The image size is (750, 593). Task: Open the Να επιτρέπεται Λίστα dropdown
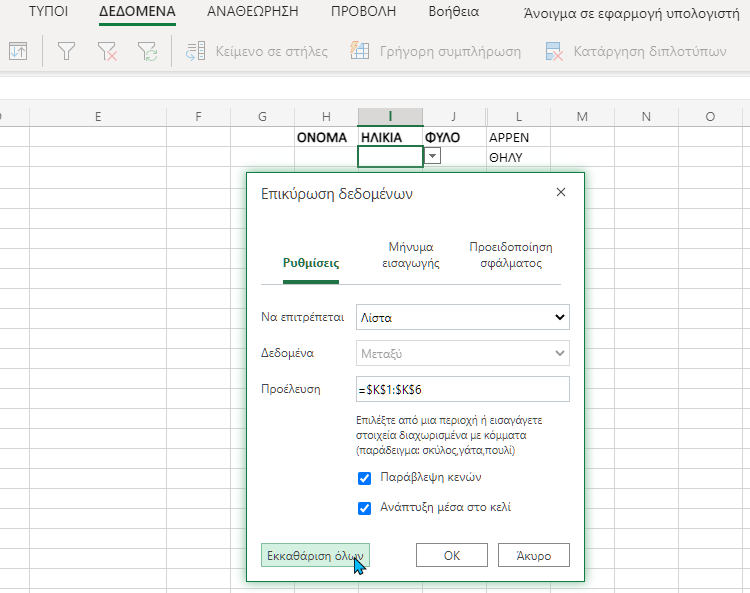pos(463,317)
